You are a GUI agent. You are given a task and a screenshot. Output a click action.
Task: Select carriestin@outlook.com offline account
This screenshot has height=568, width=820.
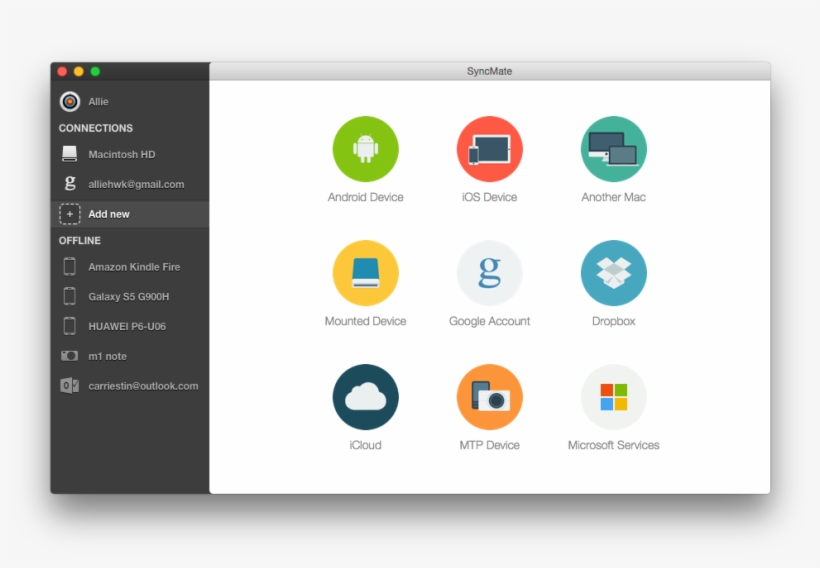tap(130, 386)
